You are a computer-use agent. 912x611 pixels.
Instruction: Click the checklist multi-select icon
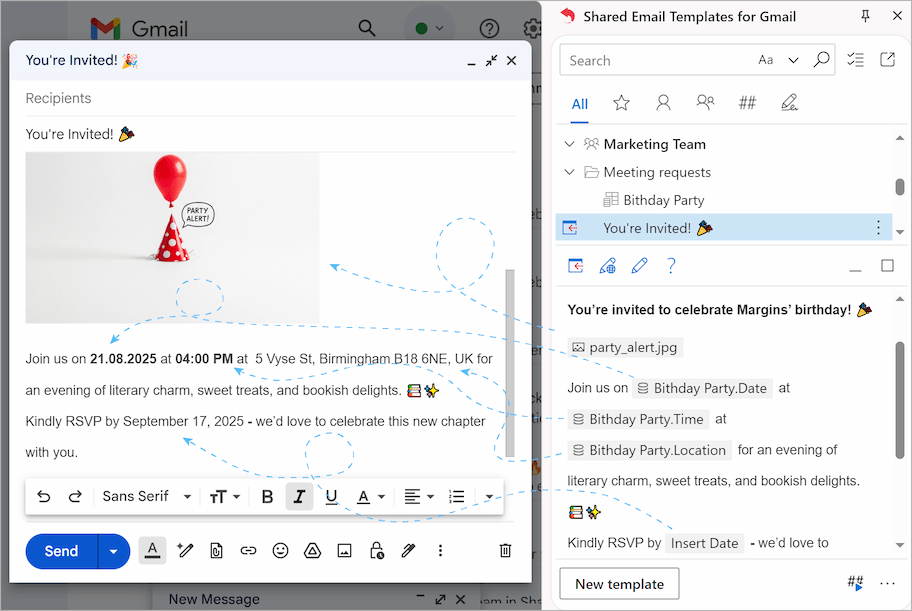(855, 59)
